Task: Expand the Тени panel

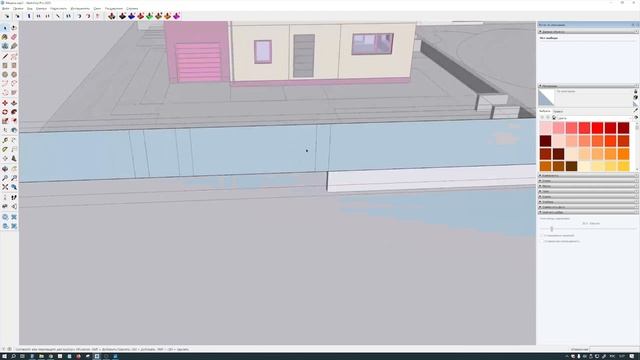Action: tap(588, 191)
